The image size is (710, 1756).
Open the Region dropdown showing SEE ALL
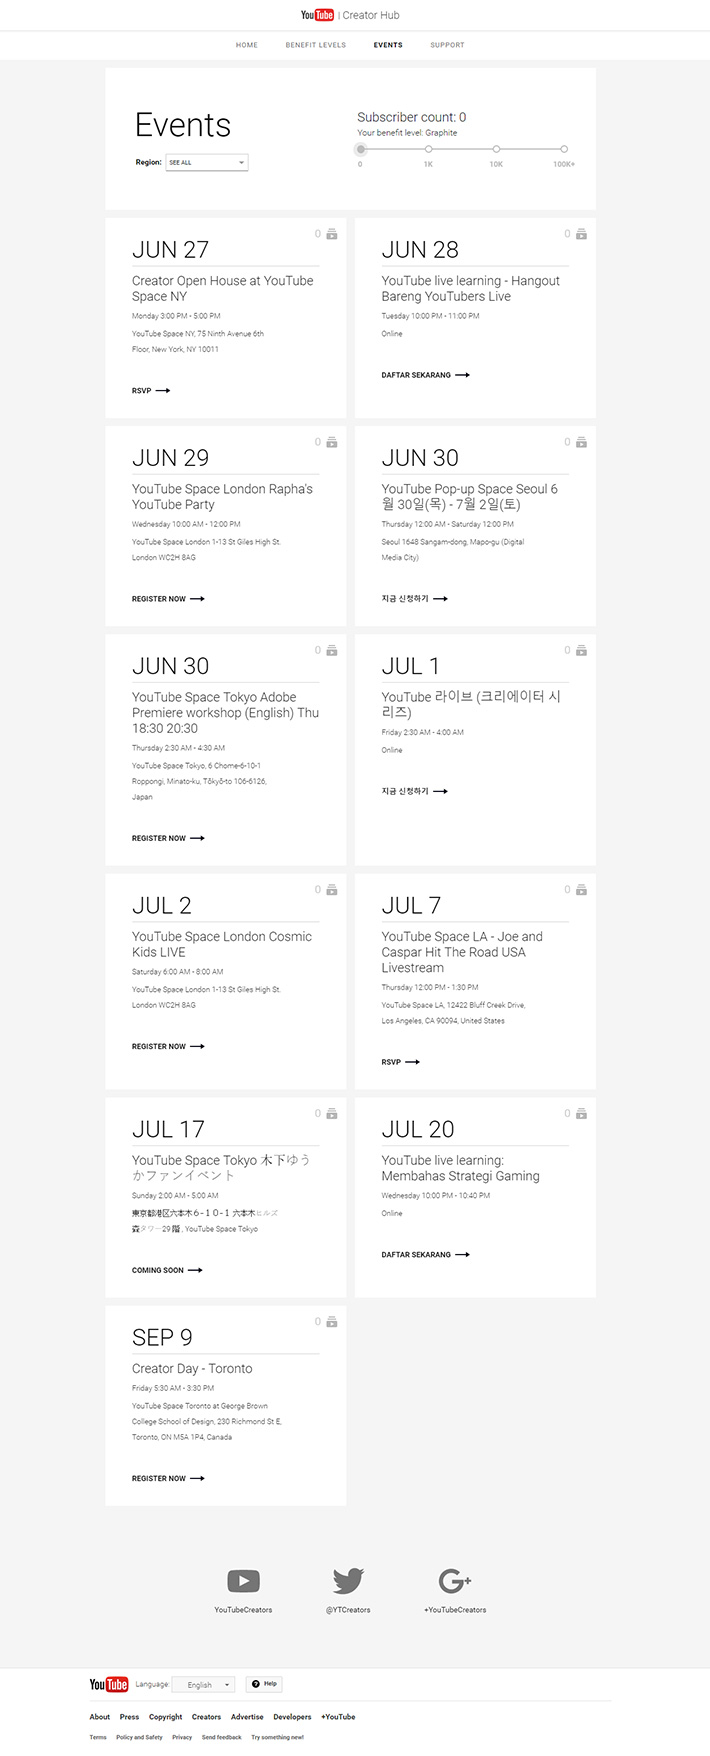tap(207, 162)
